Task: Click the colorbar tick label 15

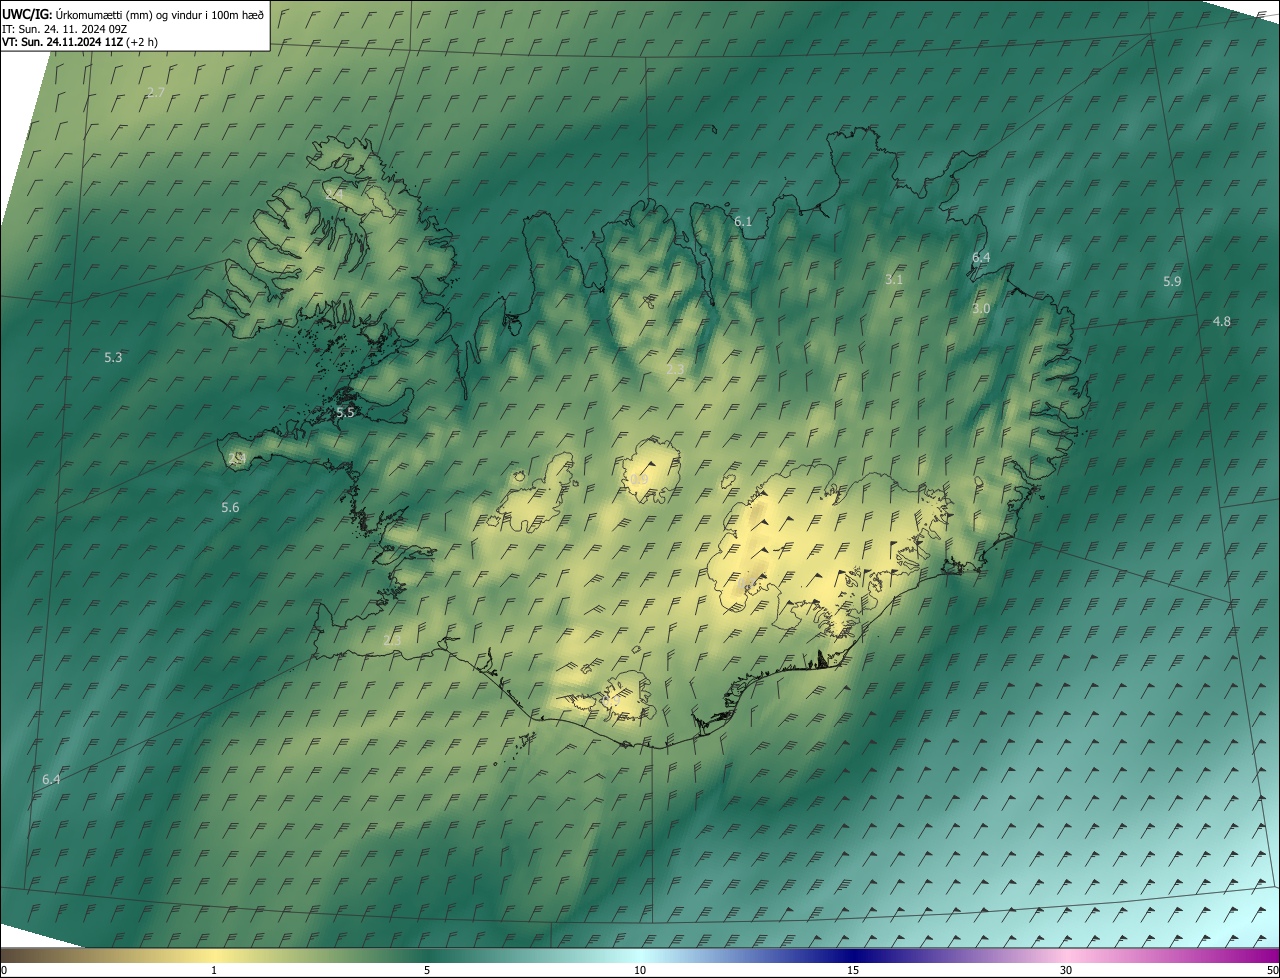Action: (853, 971)
